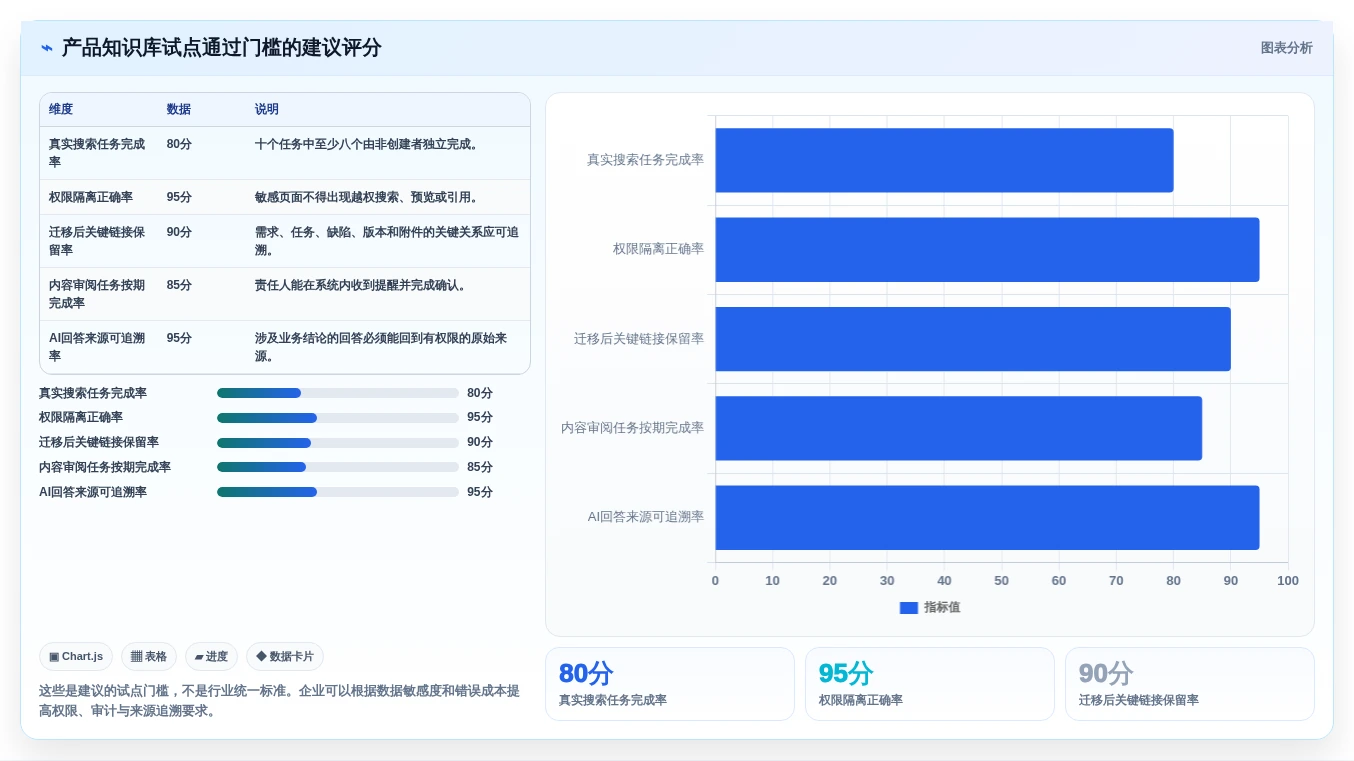
Task: Click the 85分 value in the table
Action: click(x=179, y=285)
